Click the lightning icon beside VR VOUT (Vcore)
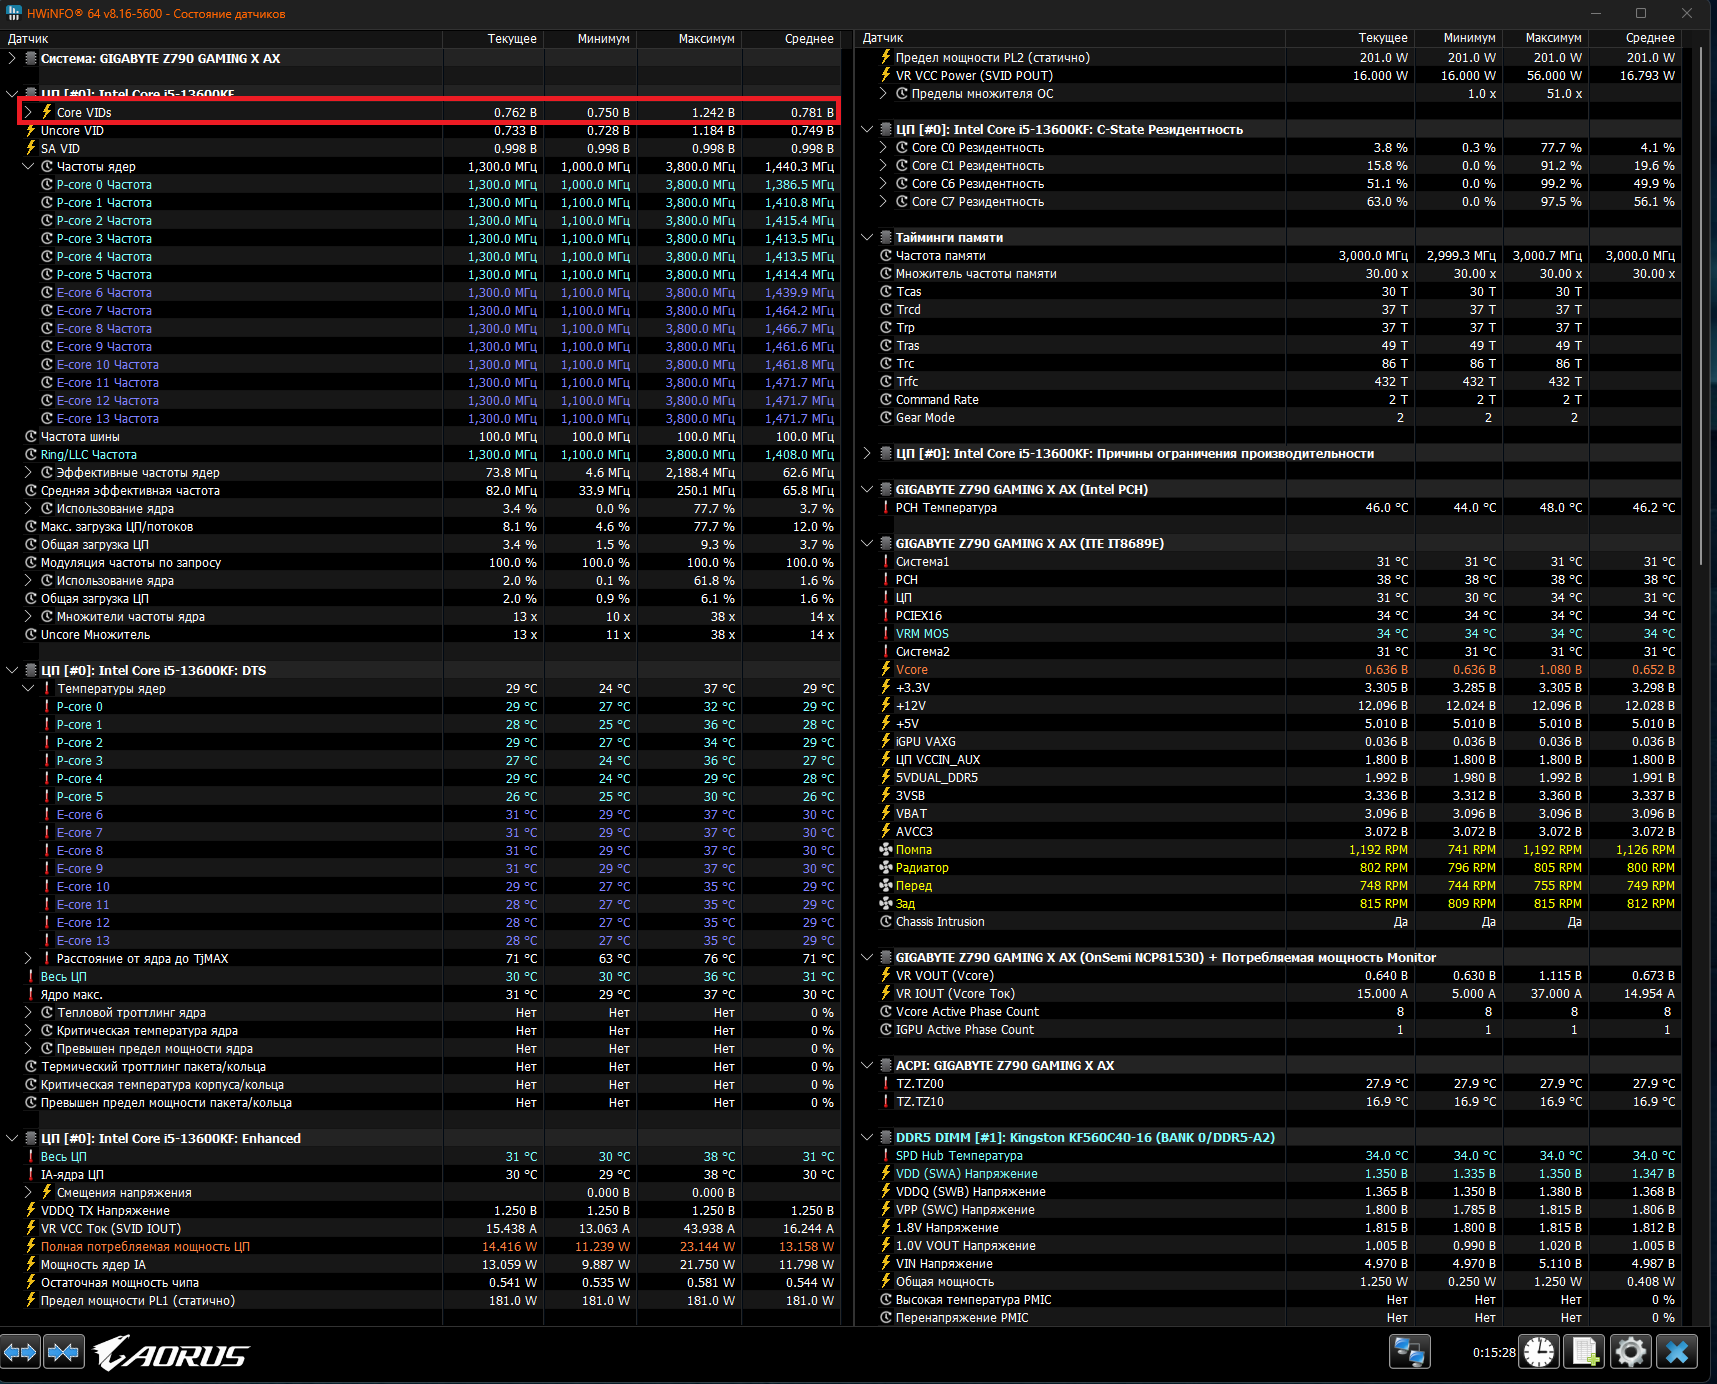1717x1384 pixels. (886, 975)
